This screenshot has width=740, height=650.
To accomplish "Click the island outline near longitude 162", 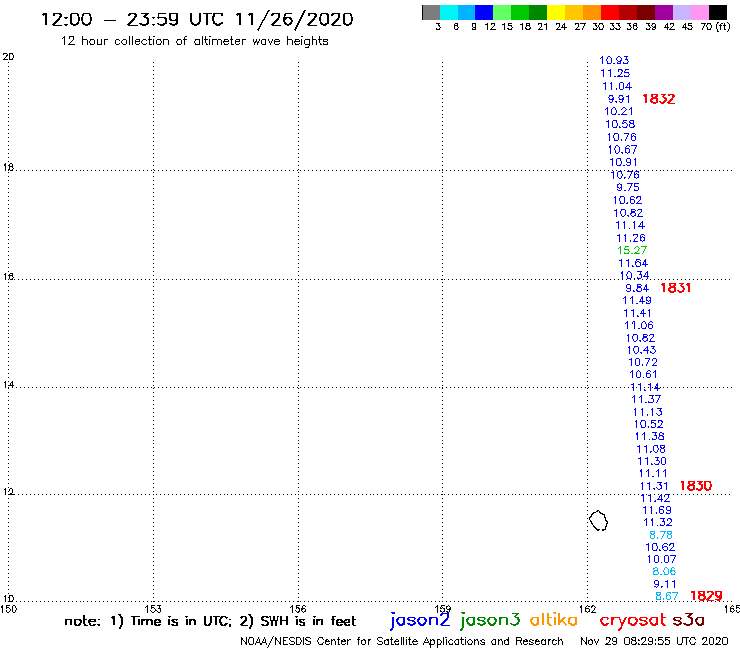I will (x=598, y=520).
